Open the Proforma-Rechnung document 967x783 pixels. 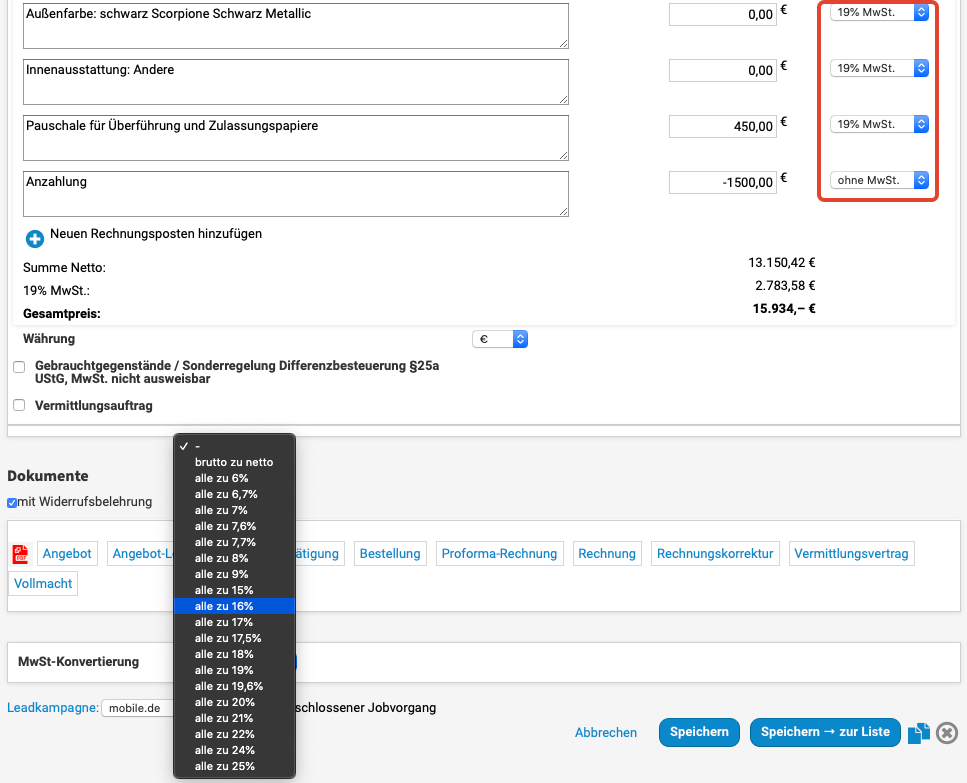(x=500, y=553)
